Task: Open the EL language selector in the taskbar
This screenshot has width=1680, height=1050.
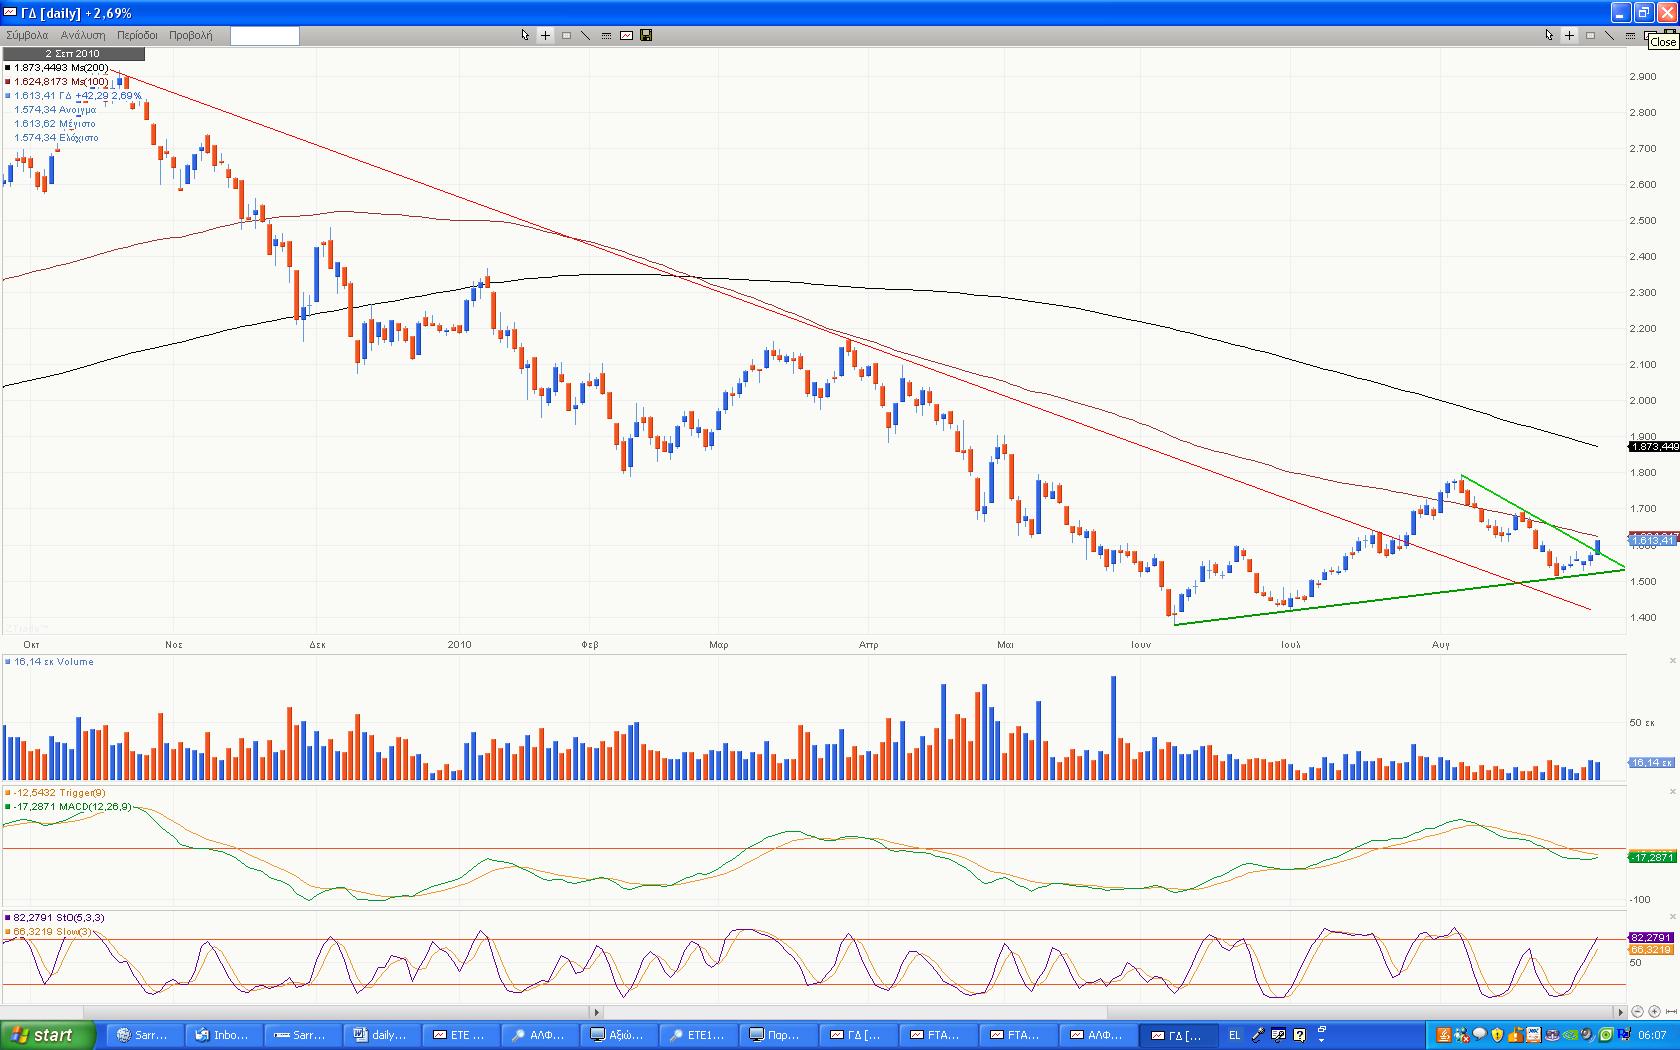Action: point(1234,1035)
